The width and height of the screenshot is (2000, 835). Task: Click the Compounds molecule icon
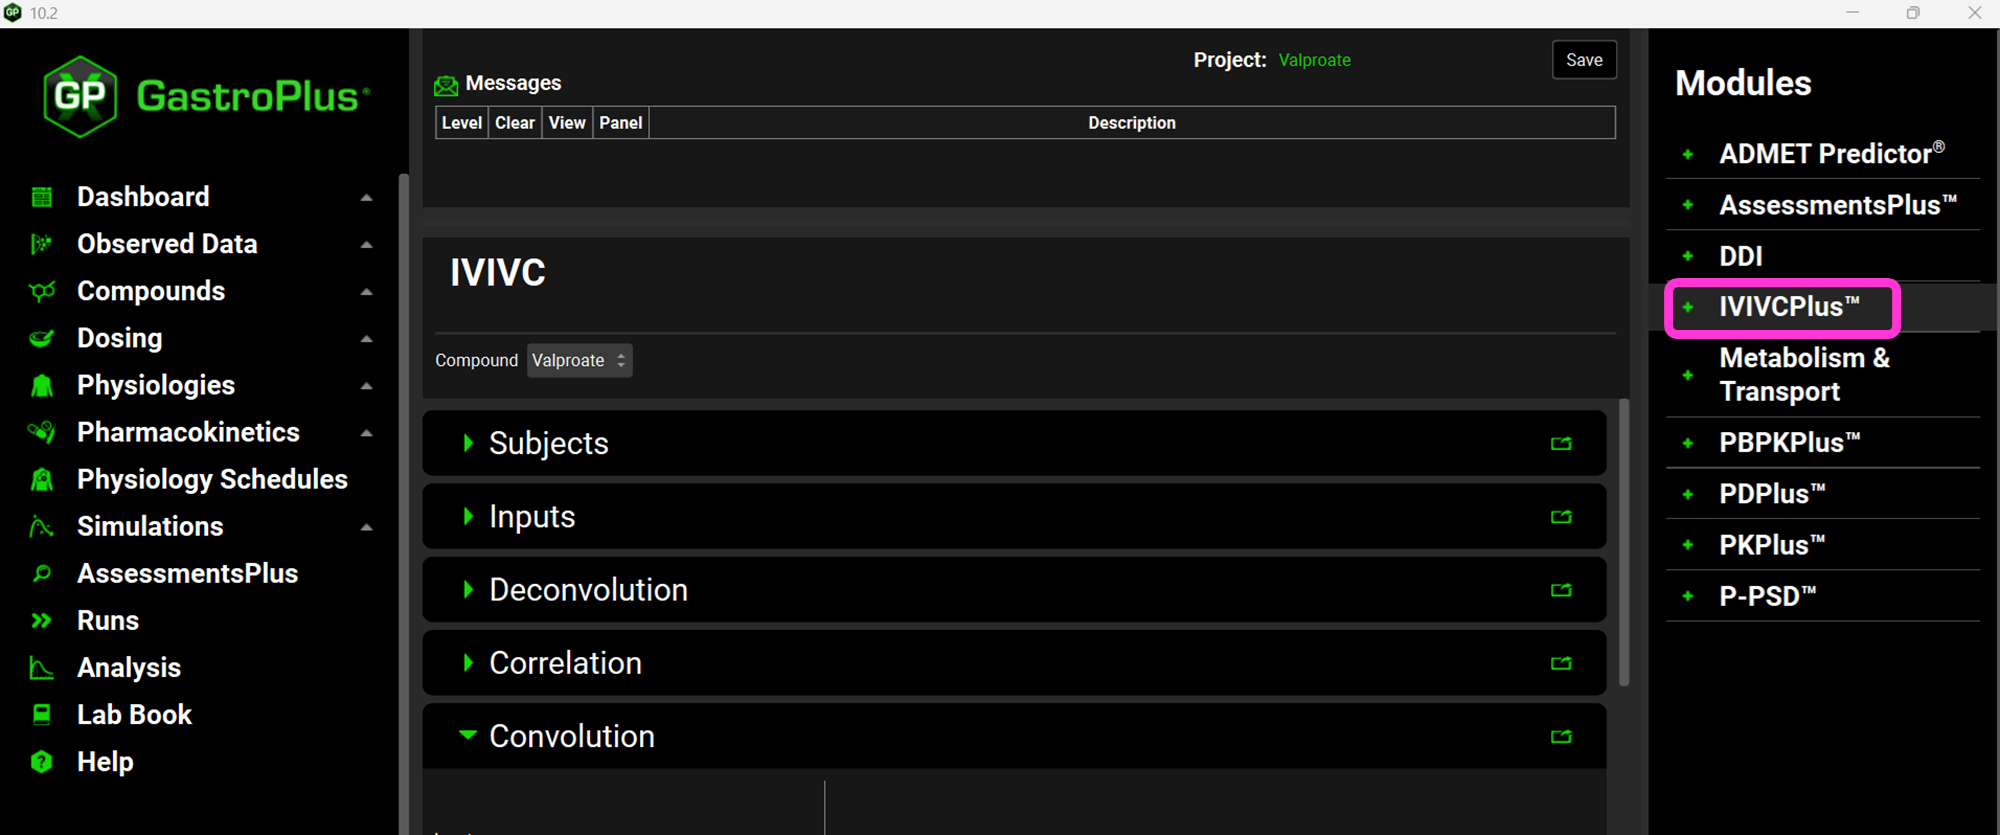point(42,291)
